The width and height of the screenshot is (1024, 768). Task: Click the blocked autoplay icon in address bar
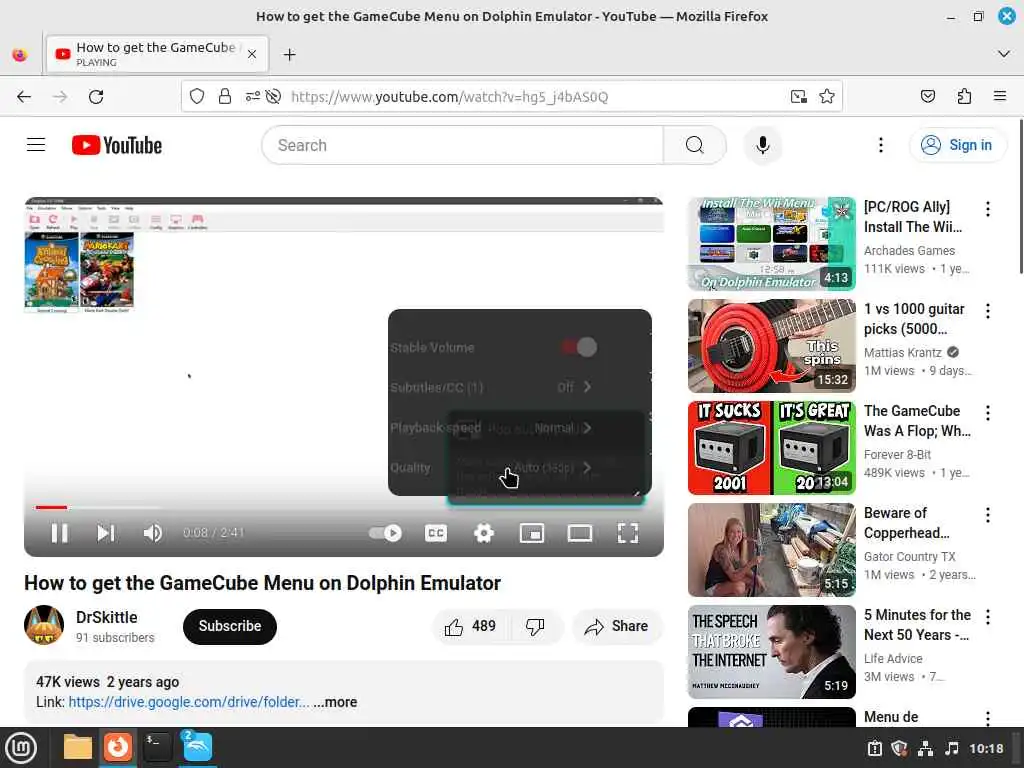pos(274,97)
